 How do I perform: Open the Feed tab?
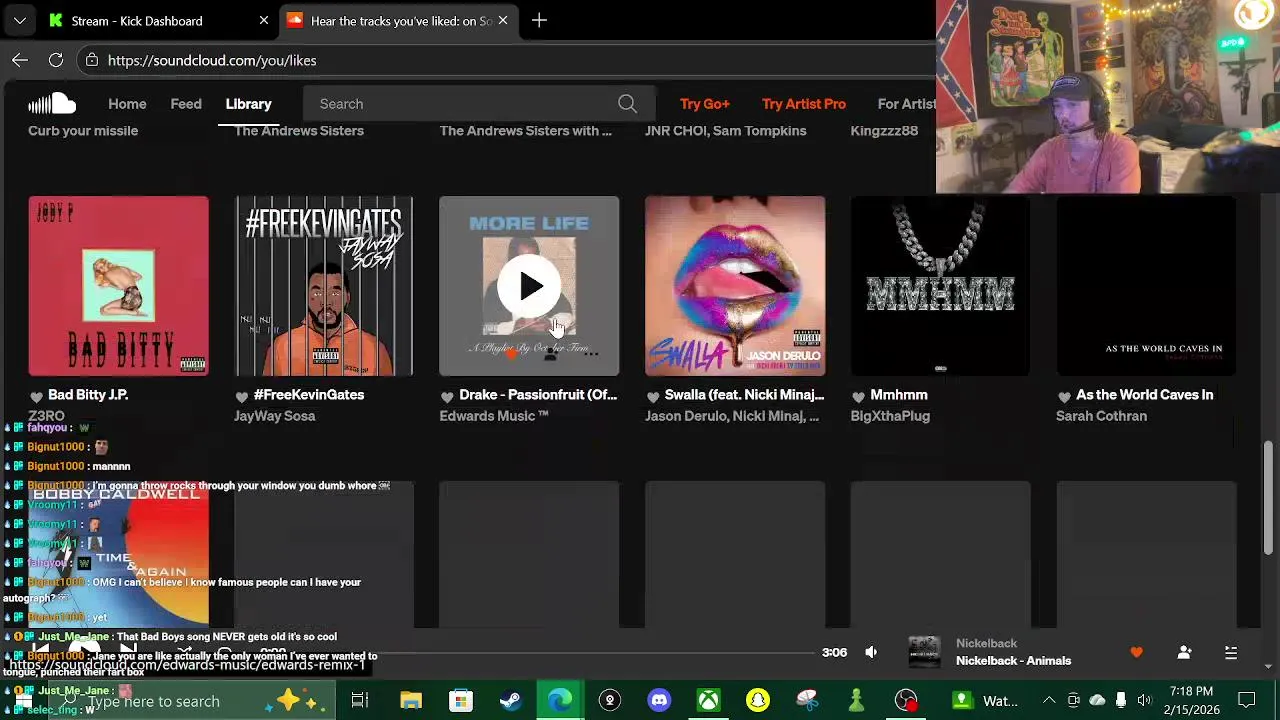click(186, 104)
